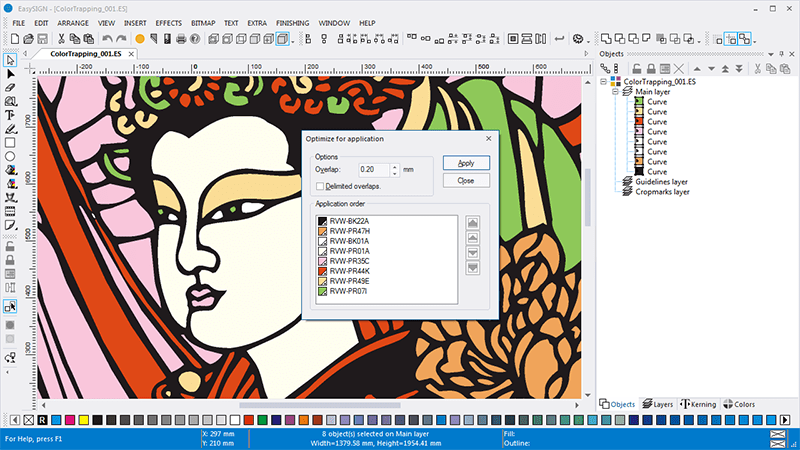
Task: Click the Overlap value input field
Action: [373, 170]
